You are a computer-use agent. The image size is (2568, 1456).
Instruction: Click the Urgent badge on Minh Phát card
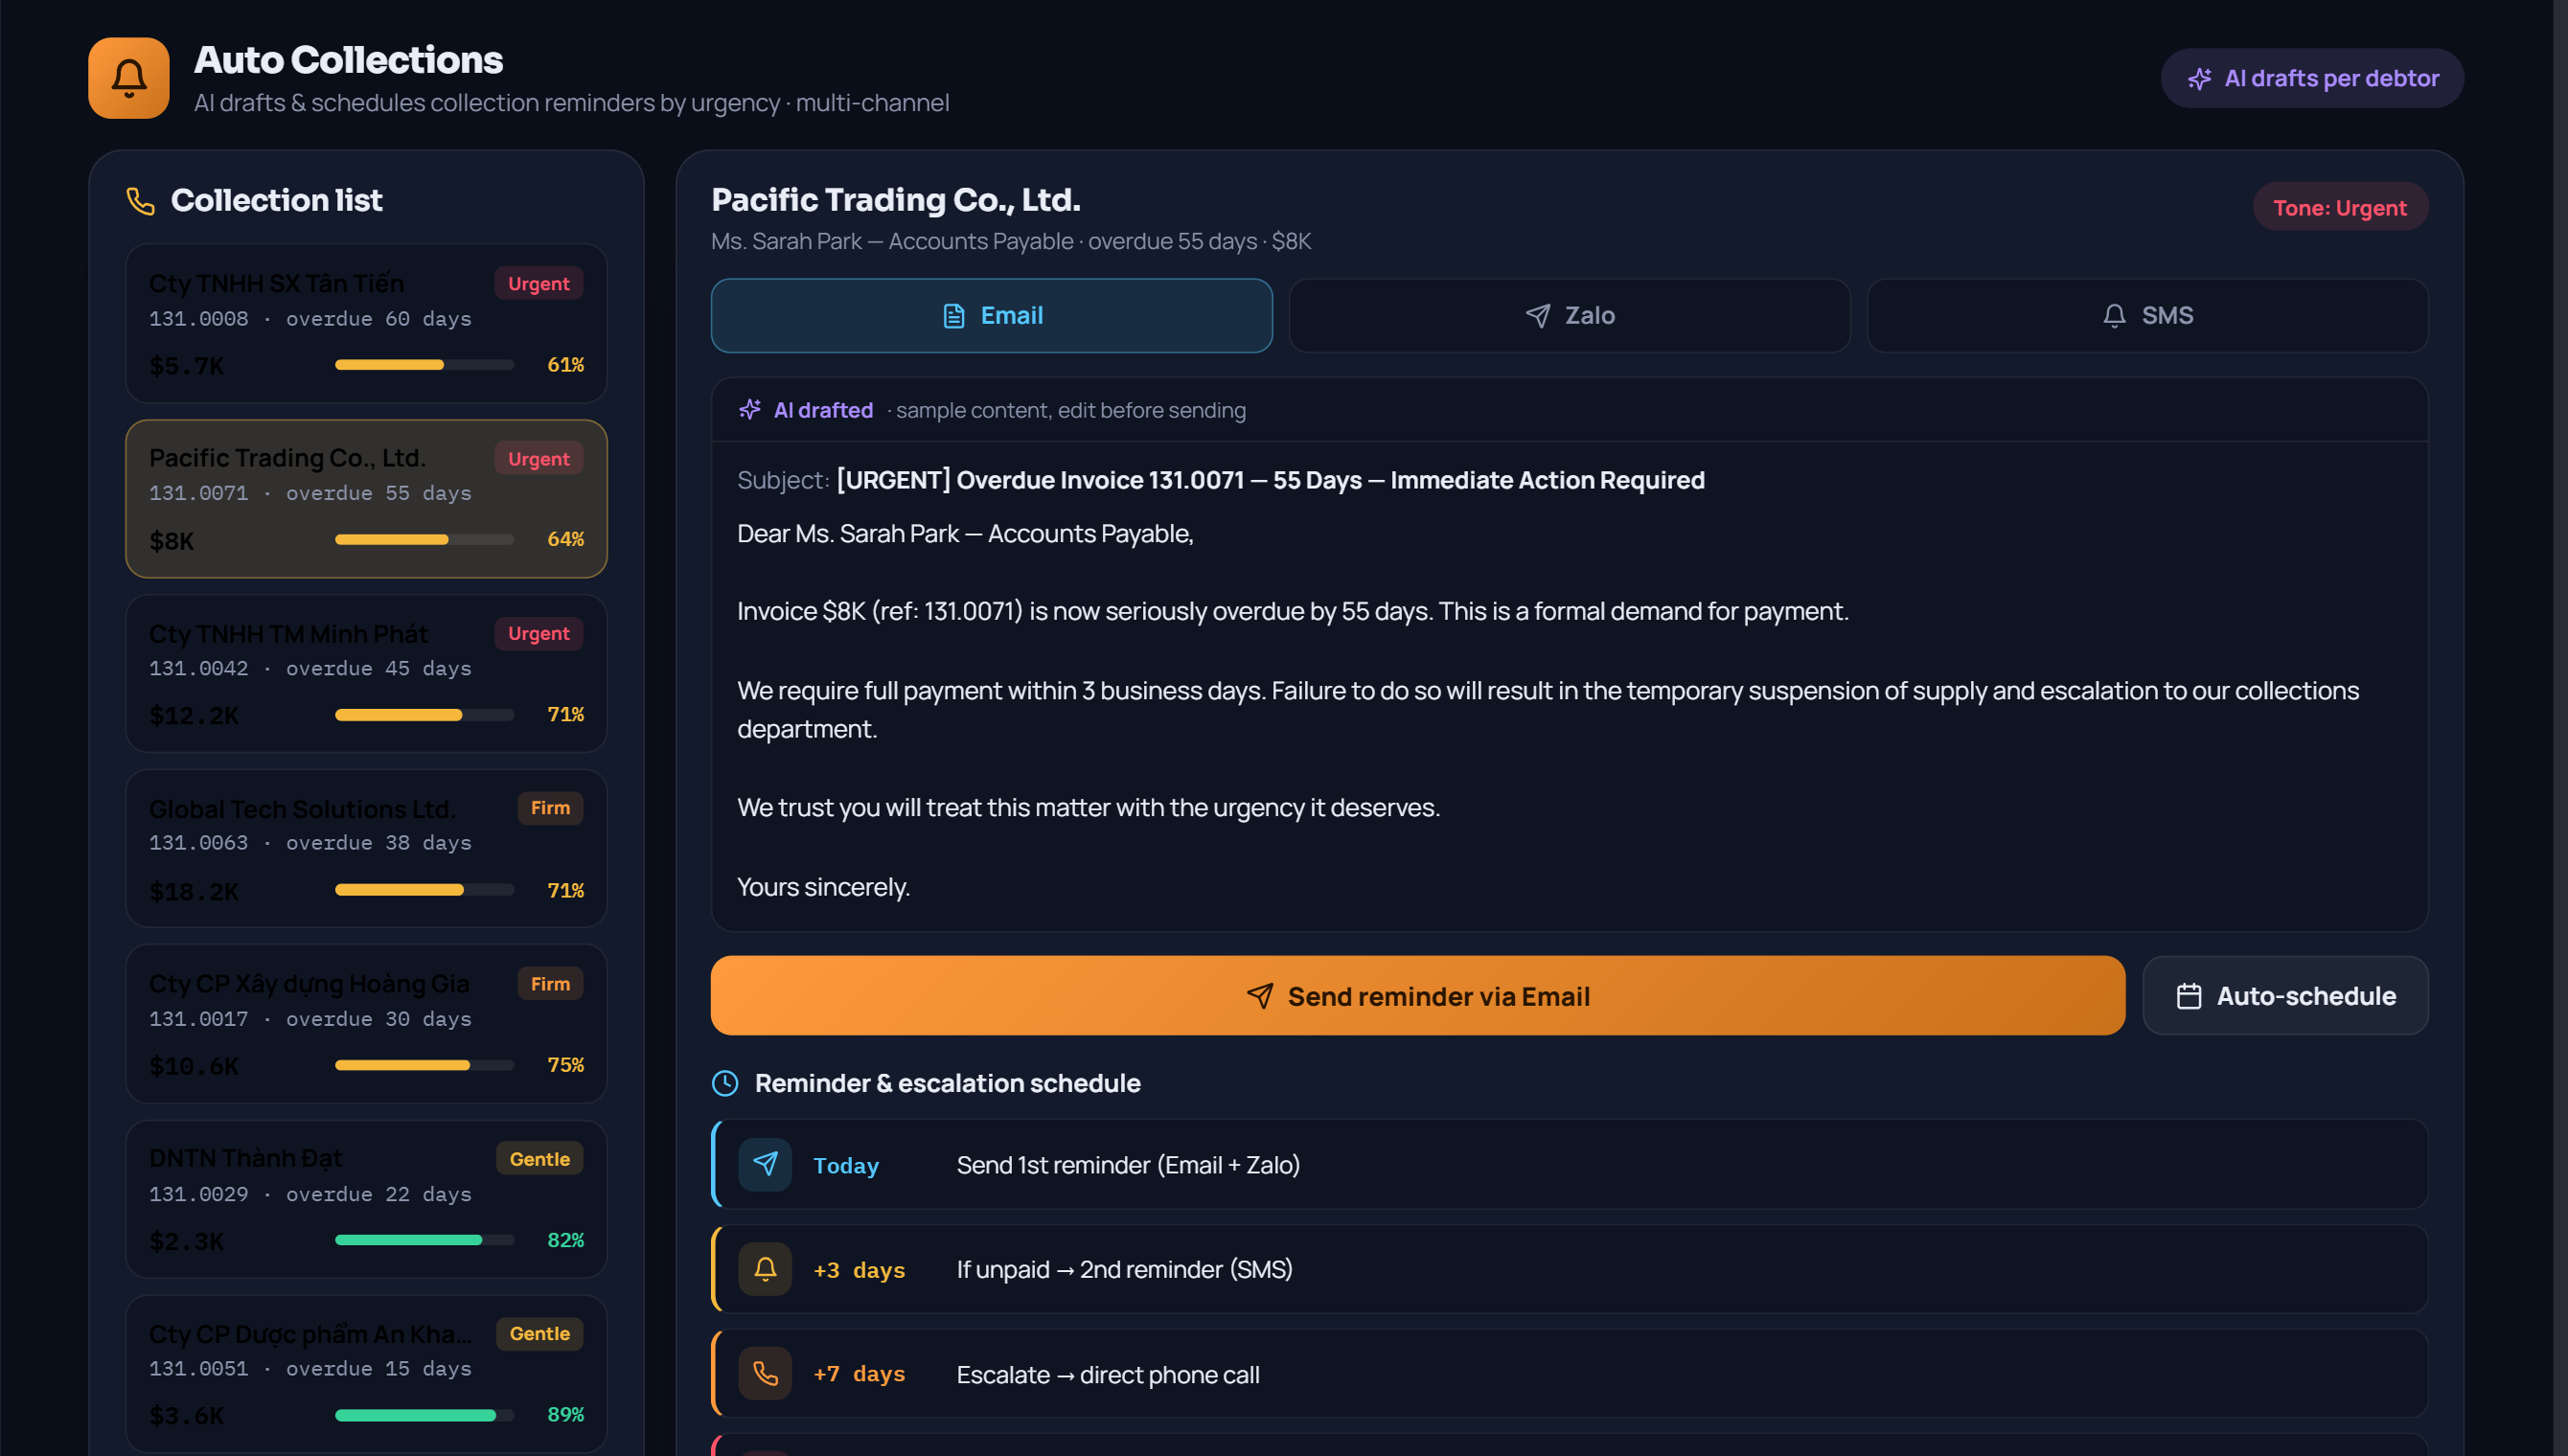[539, 634]
